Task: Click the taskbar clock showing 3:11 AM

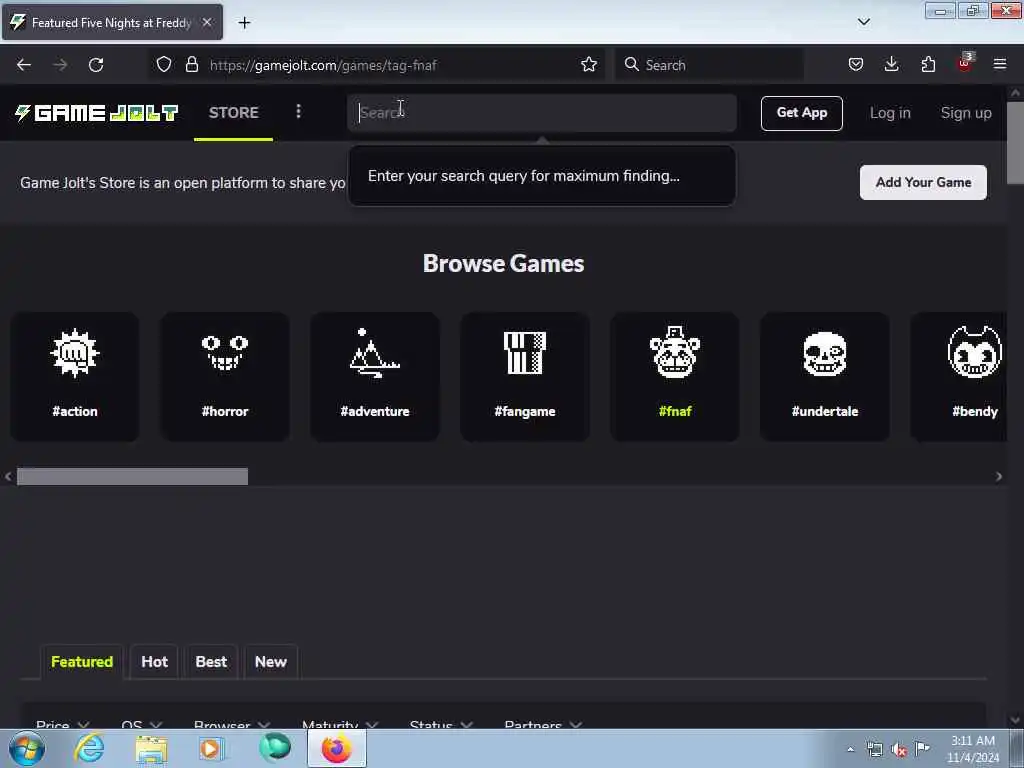Action: pos(972,749)
